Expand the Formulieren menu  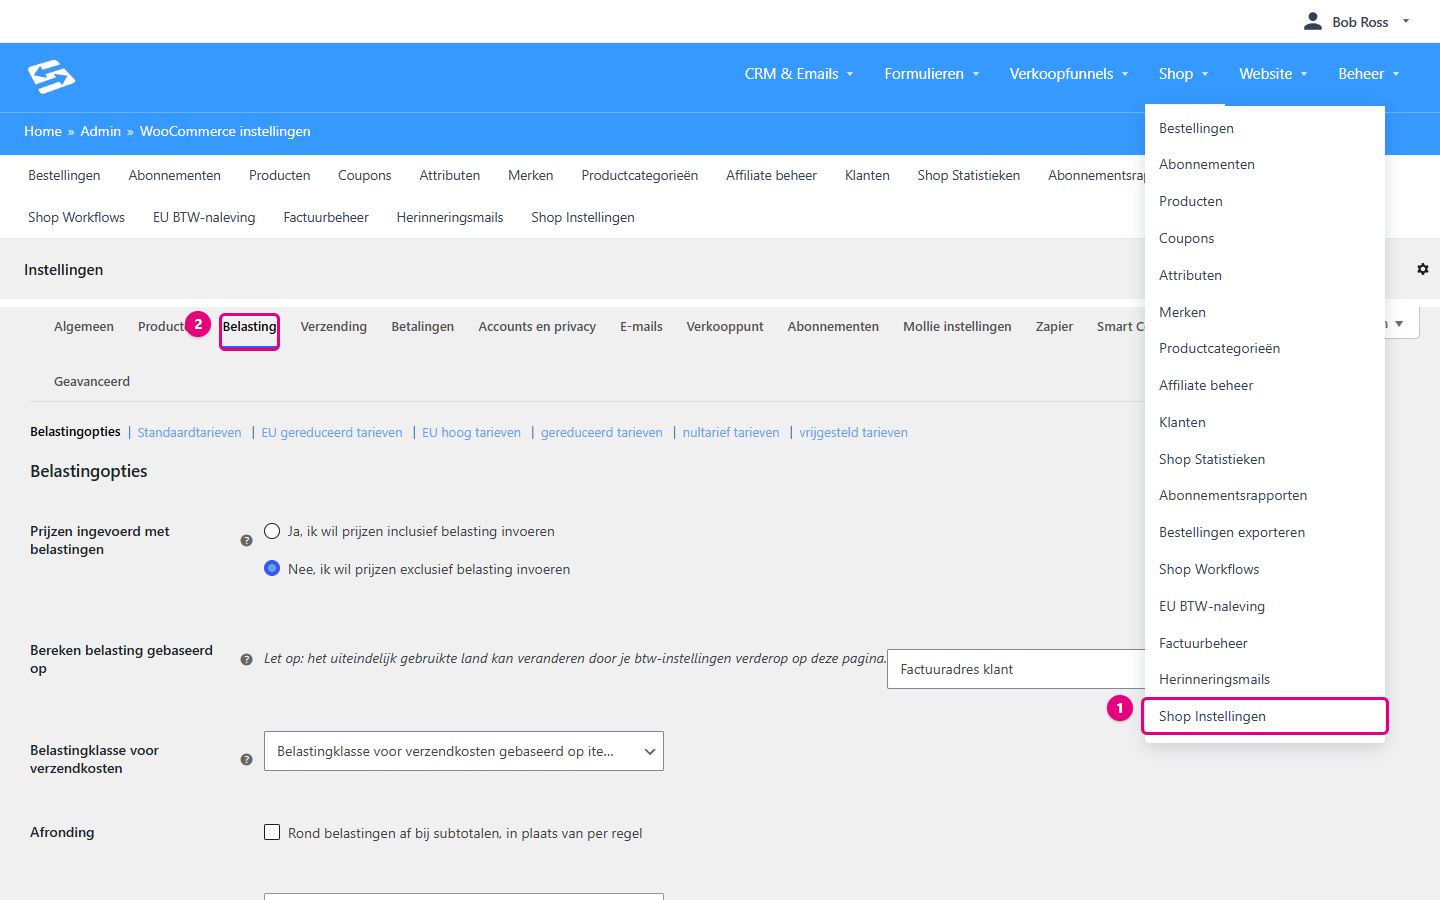(x=932, y=74)
